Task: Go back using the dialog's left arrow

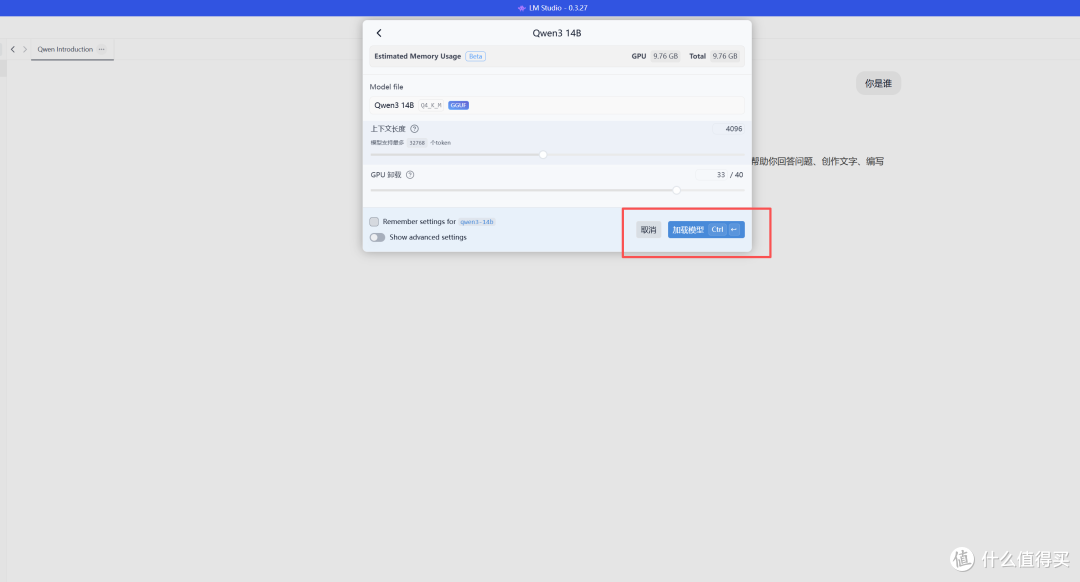Action: click(379, 33)
